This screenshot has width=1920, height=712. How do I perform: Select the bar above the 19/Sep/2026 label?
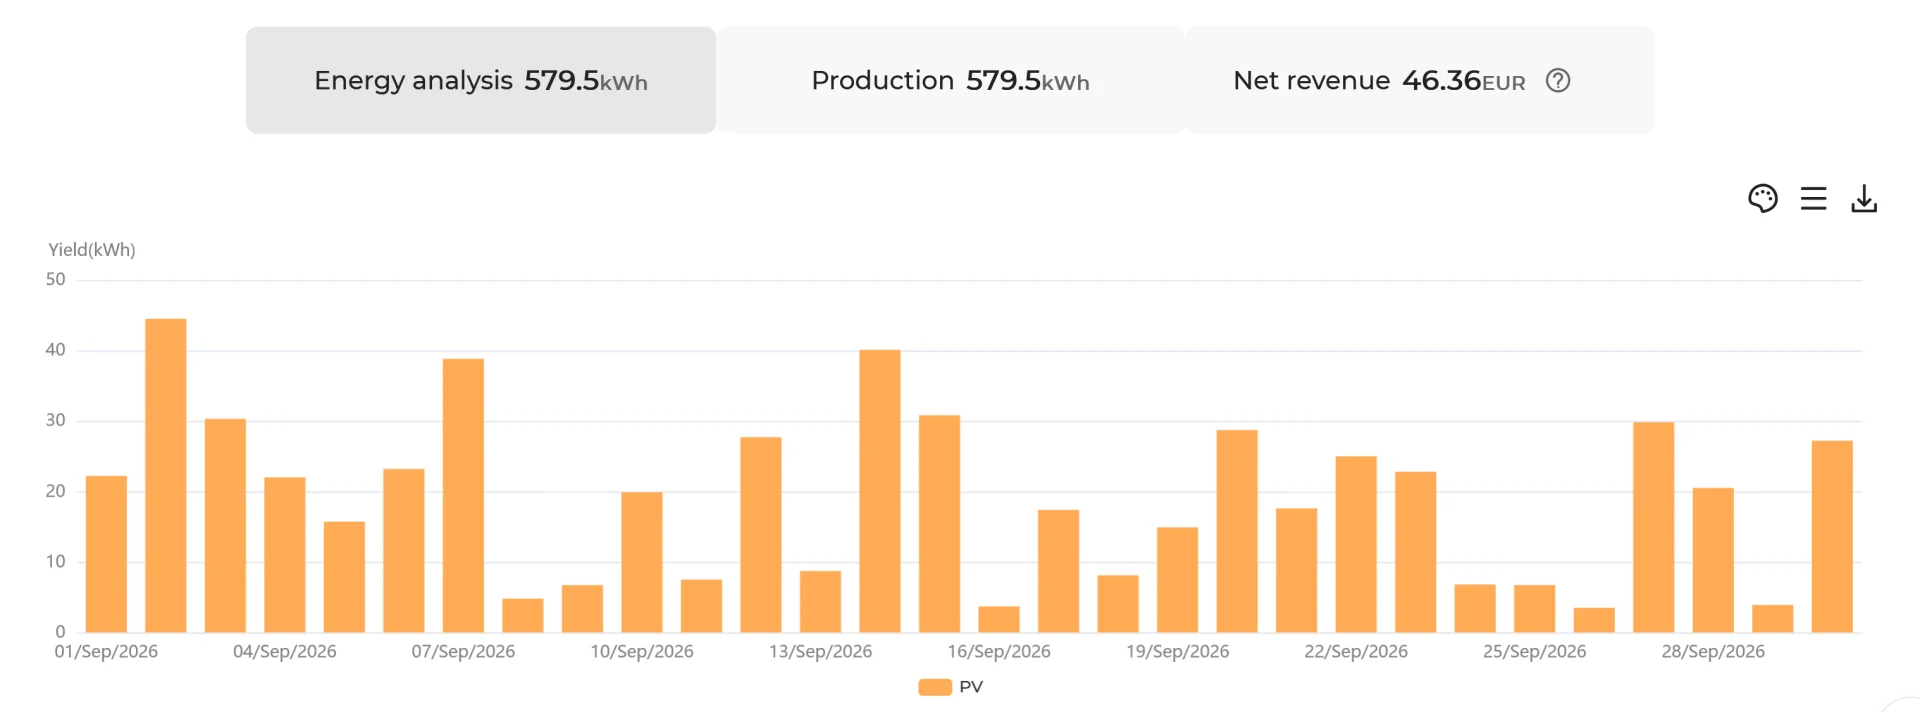pyautogui.click(x=1178, y=580)
